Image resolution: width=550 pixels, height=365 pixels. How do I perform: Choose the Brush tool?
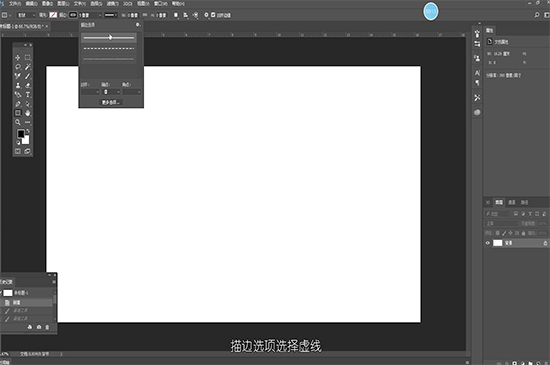click(28, 76)
